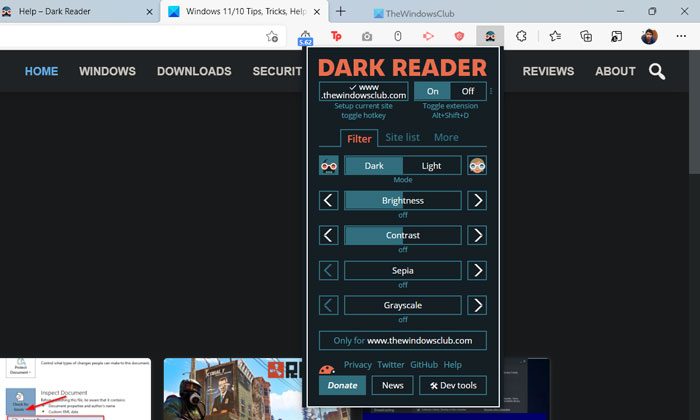Open the Settings and more ellipsis menu
700x420 pixels.
pos(681,36)
